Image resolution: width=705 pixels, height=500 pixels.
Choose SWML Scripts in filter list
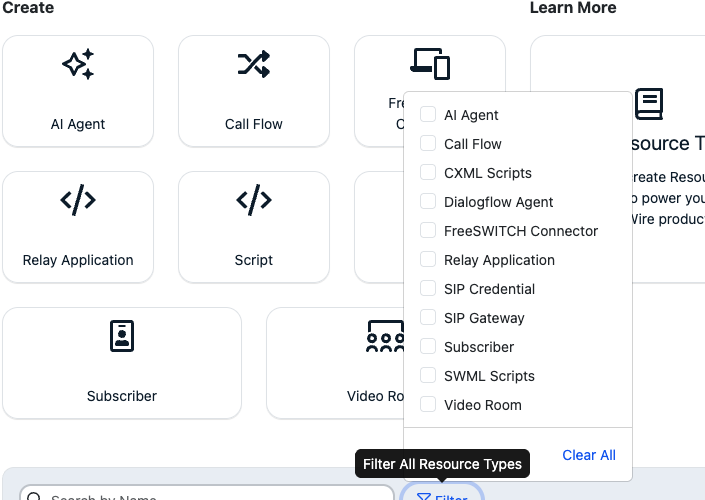tap(489, 376)
